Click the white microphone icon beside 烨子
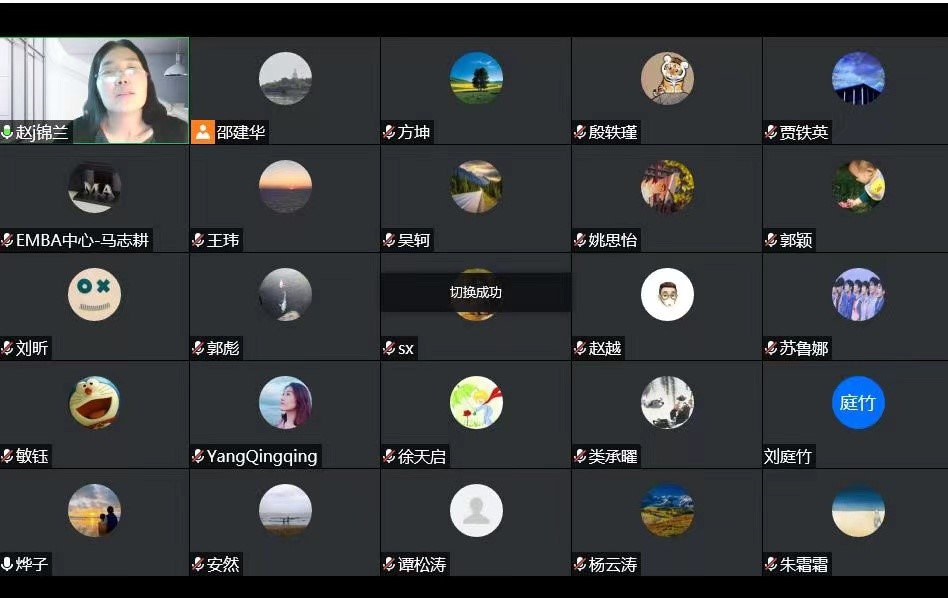 coord(7,564)
